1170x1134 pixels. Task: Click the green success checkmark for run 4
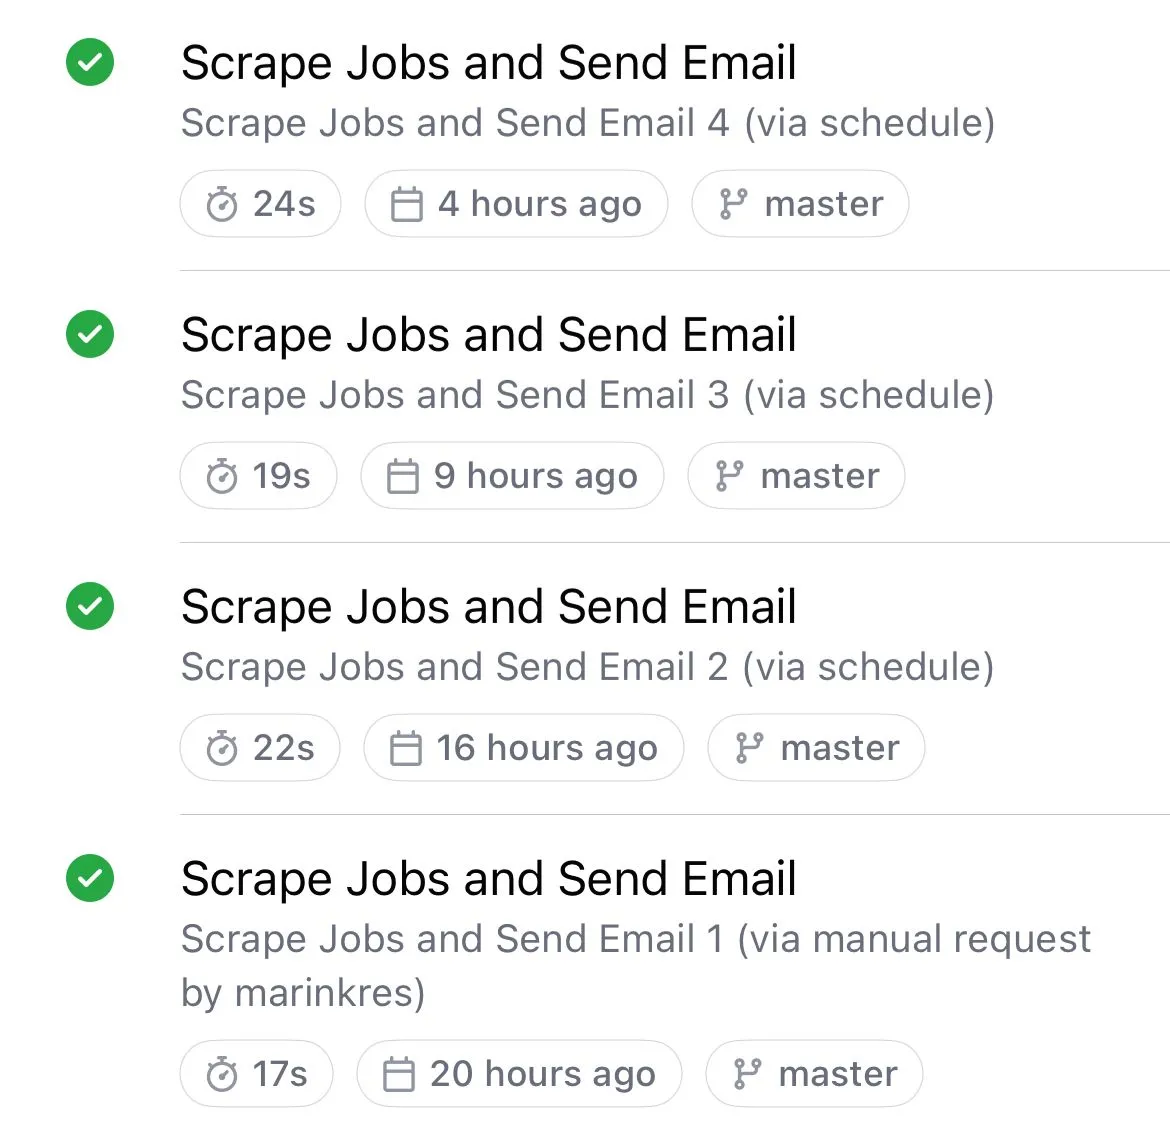click(90, 62)
